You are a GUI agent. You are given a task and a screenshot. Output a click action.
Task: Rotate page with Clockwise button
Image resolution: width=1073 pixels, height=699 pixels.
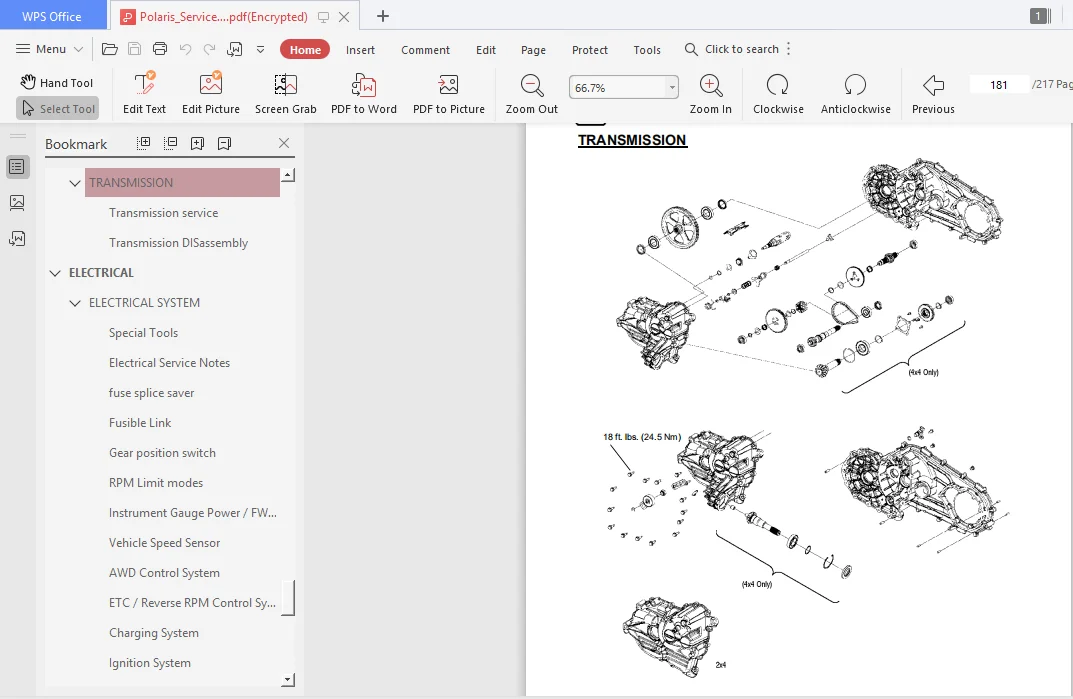point(778,94)
